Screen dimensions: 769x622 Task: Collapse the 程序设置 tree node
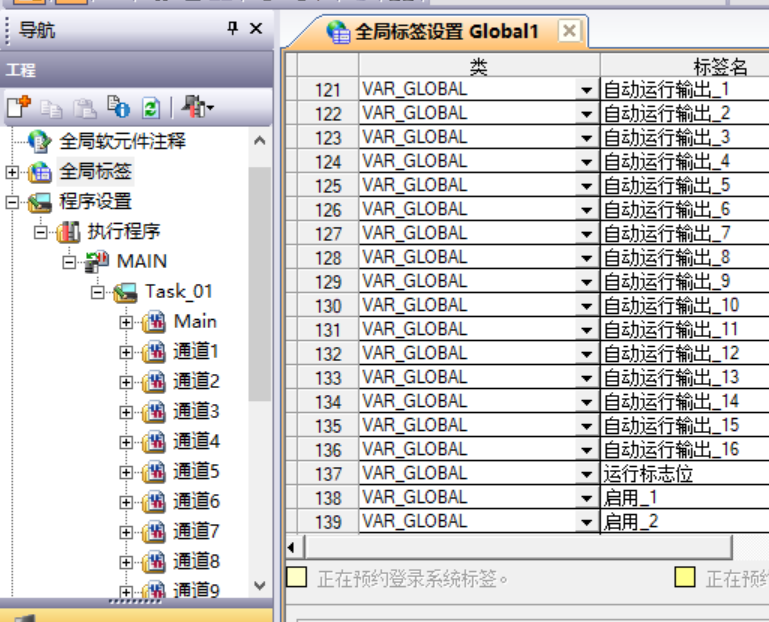(12, 202)
